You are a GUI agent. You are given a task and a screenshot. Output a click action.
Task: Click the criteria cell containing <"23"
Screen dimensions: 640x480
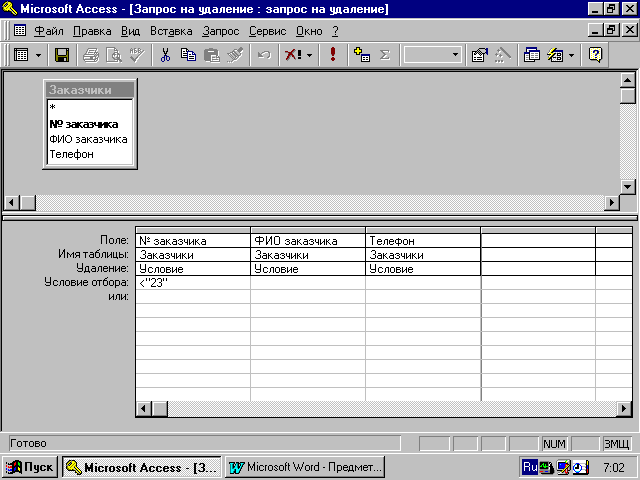coord(193,283)
